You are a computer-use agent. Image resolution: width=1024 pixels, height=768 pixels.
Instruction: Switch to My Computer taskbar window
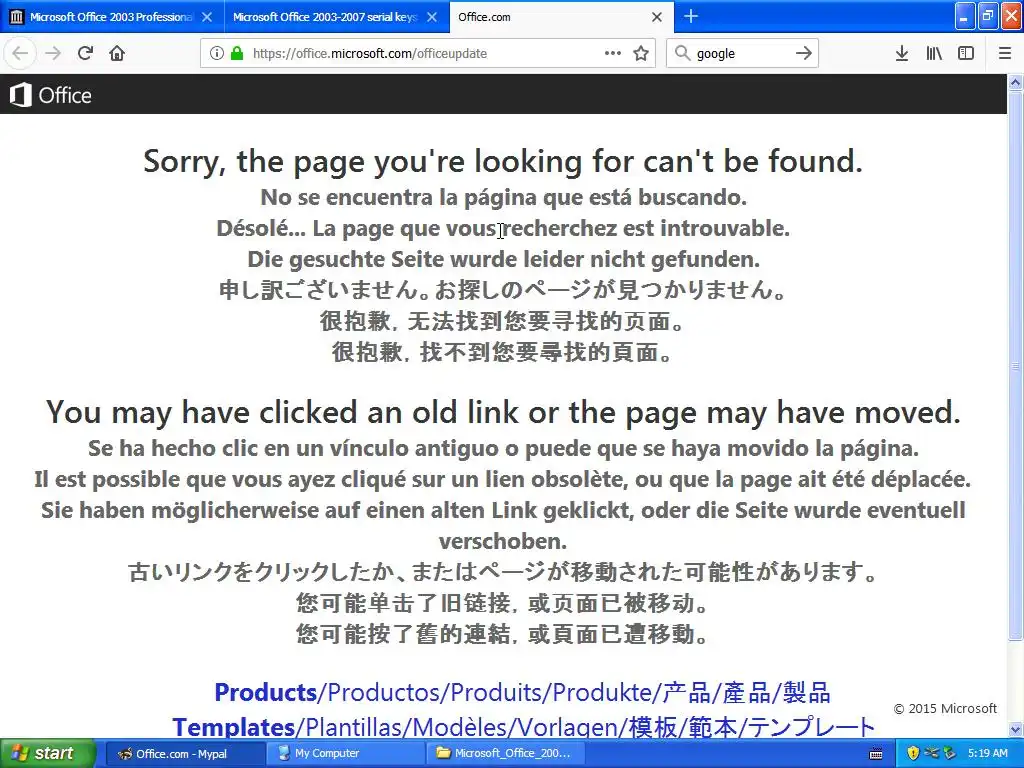(345, 754)
